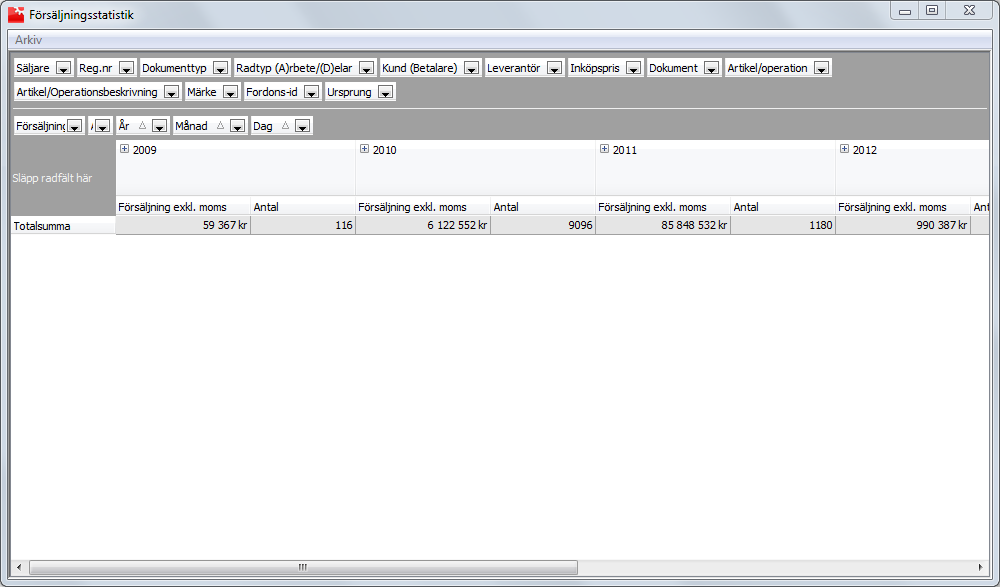Image resolution: width=1000 pixels, height=587 pixels.
Task: Select the 990 387 kr cell
Action: pyautogui.click(x=903, y=225)
